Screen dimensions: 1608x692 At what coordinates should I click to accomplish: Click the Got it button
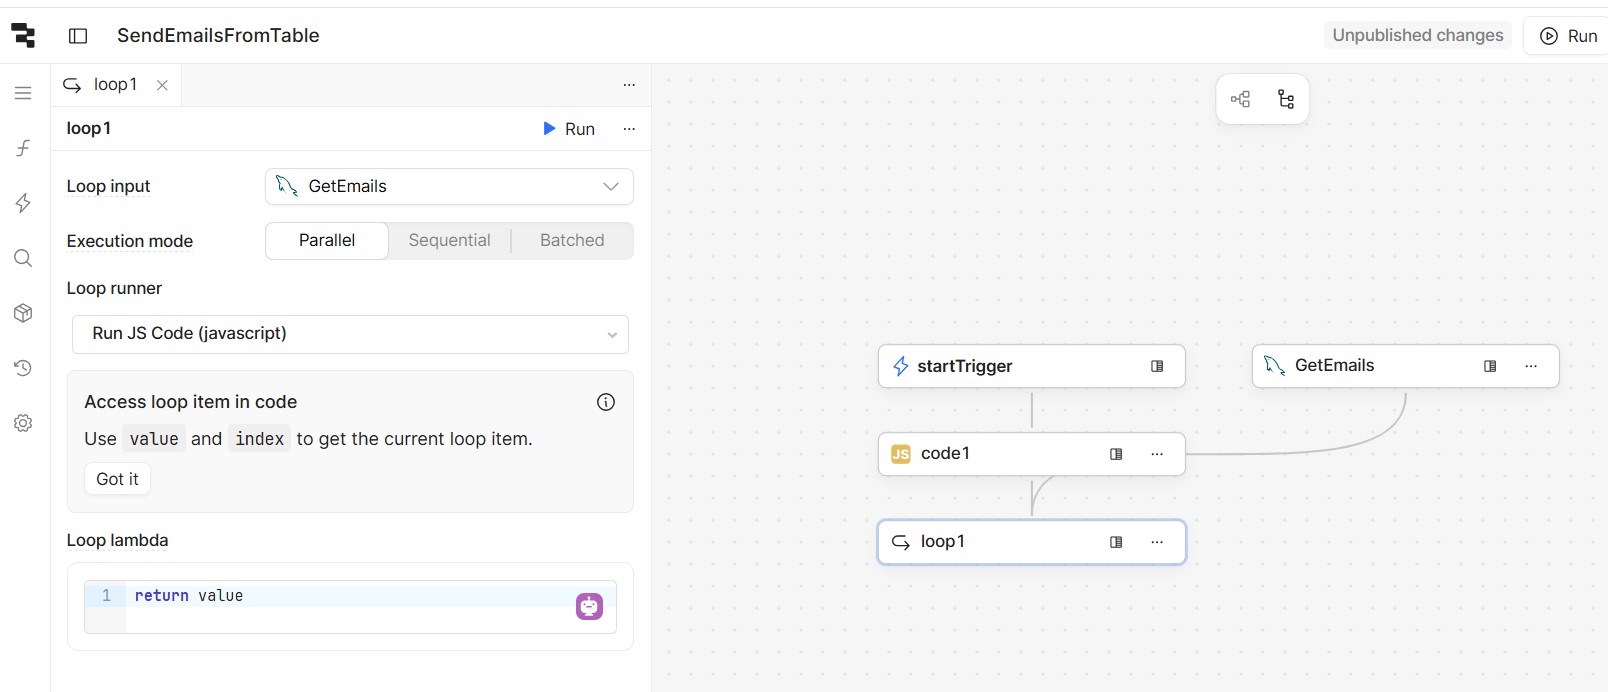pos(117,479)
